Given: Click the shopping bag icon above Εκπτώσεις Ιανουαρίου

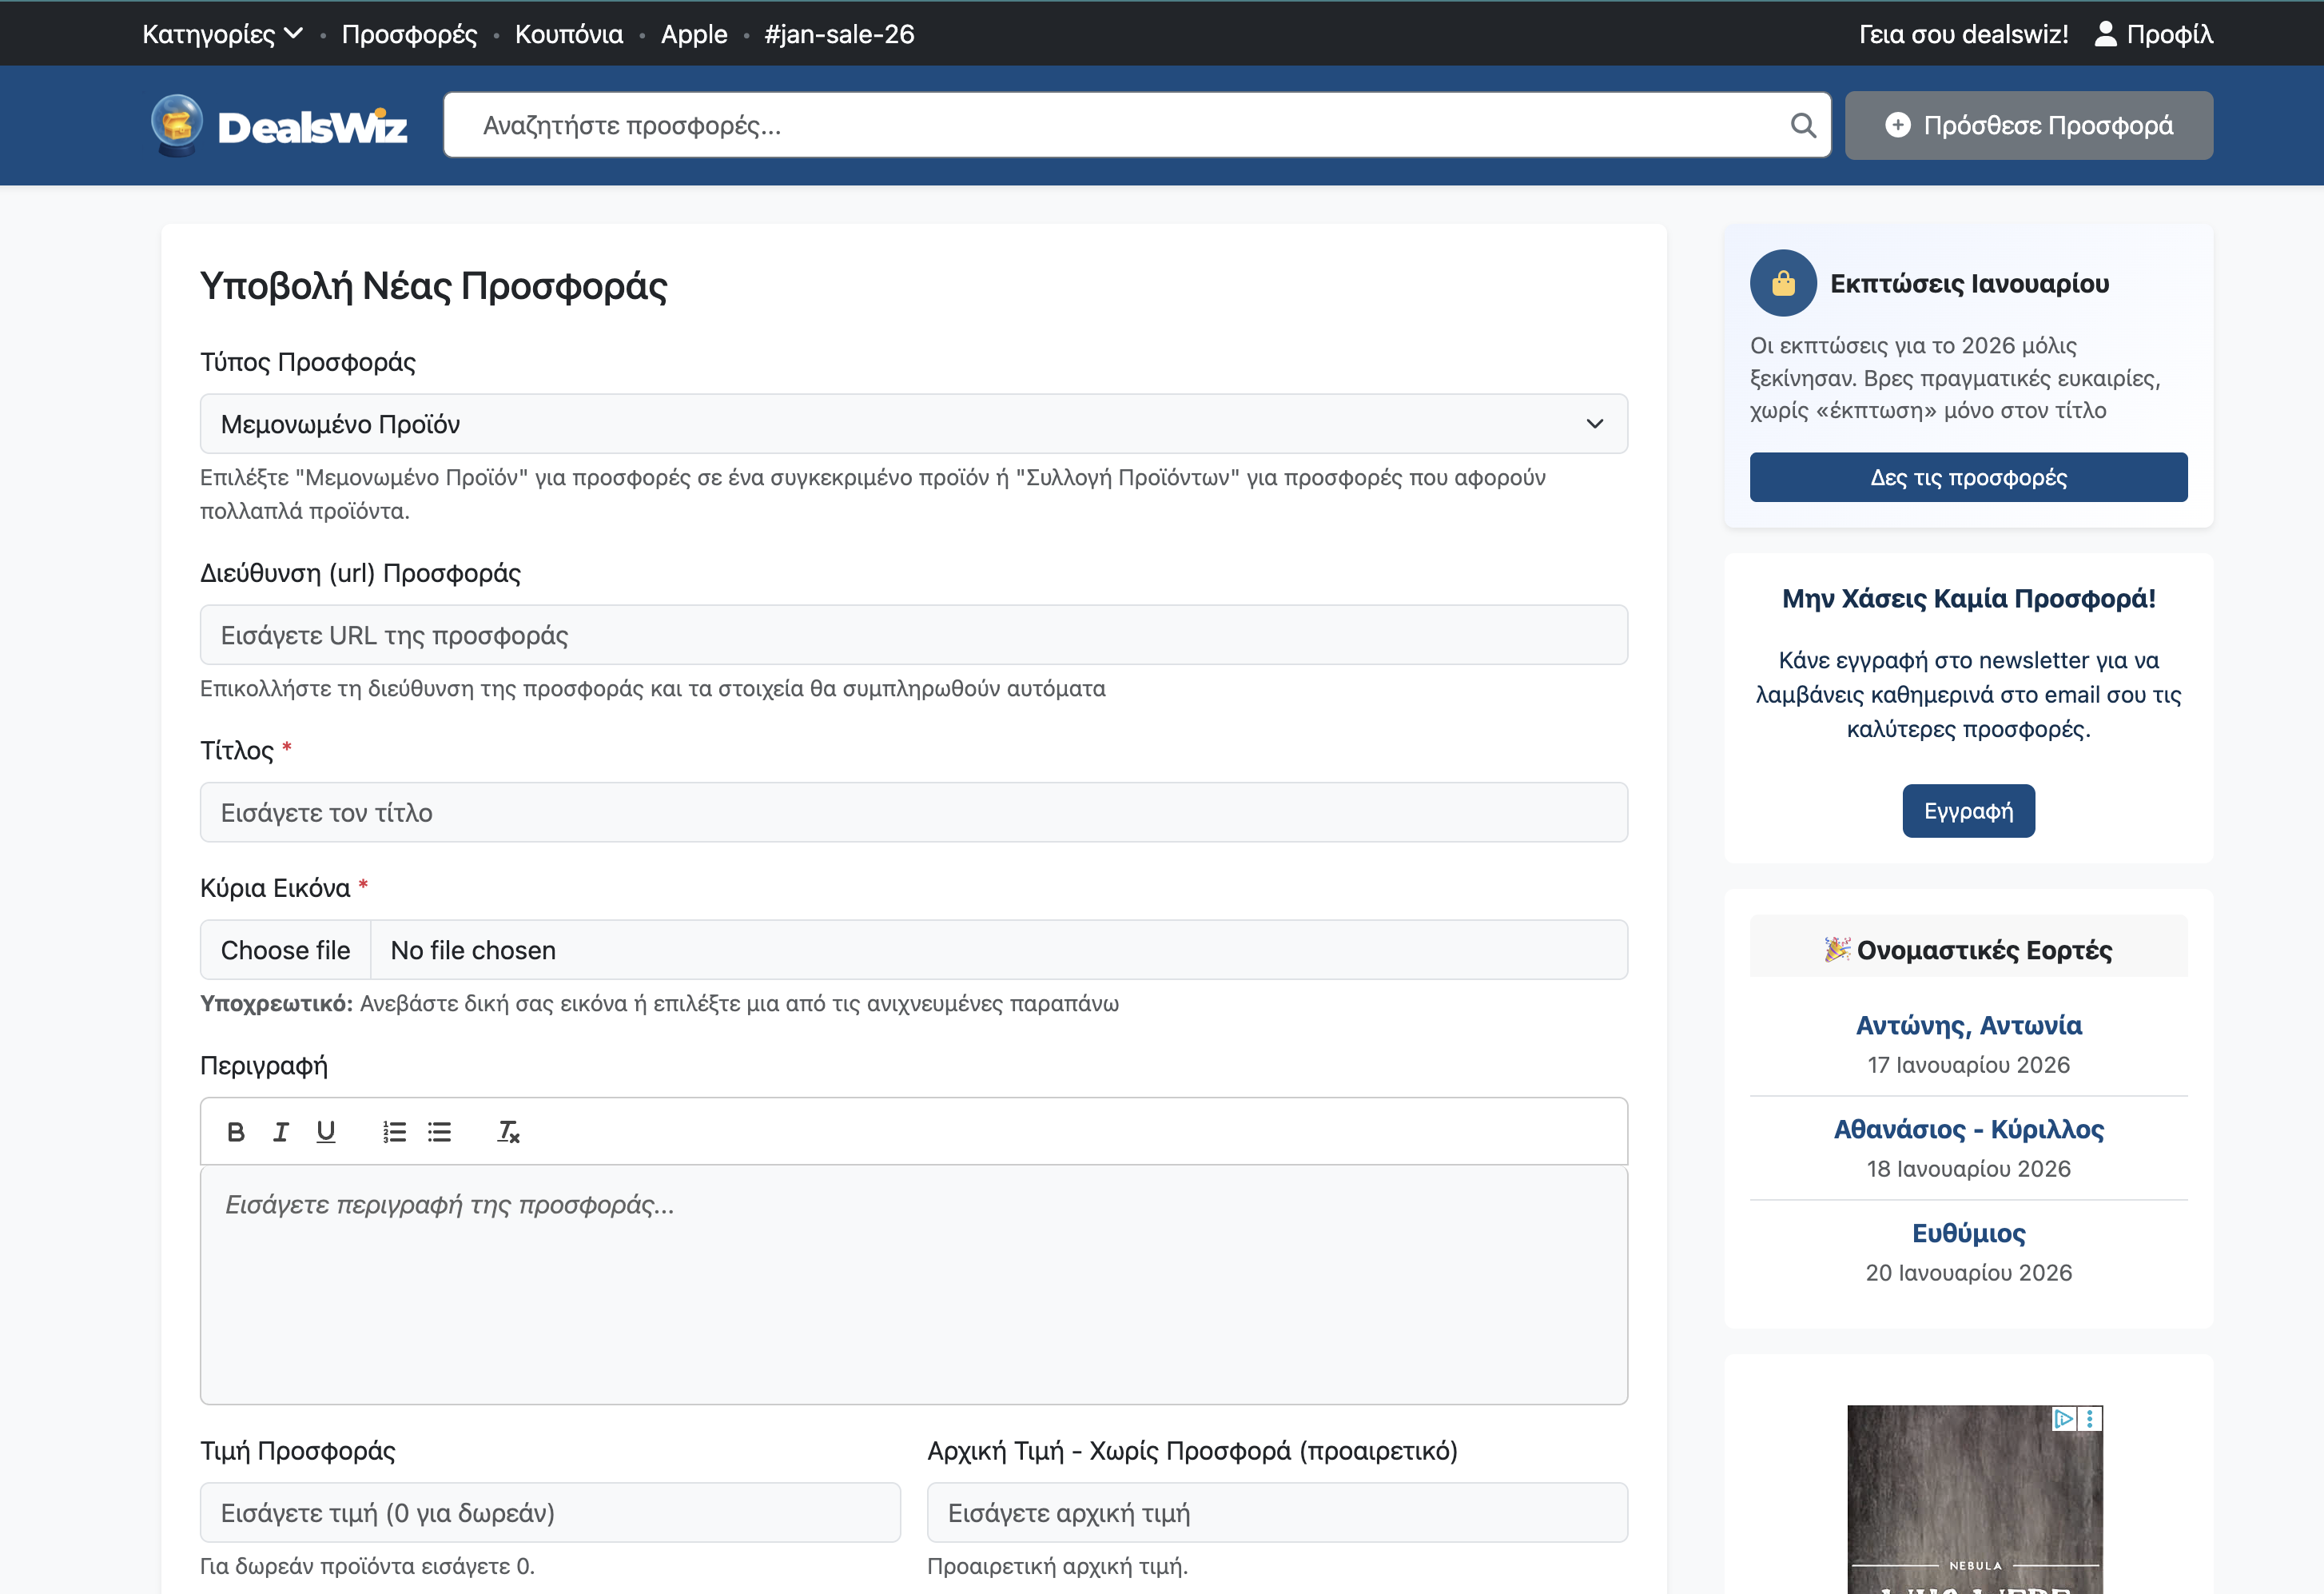Looking at the screenshot, I should click(x=1783, y=283).
